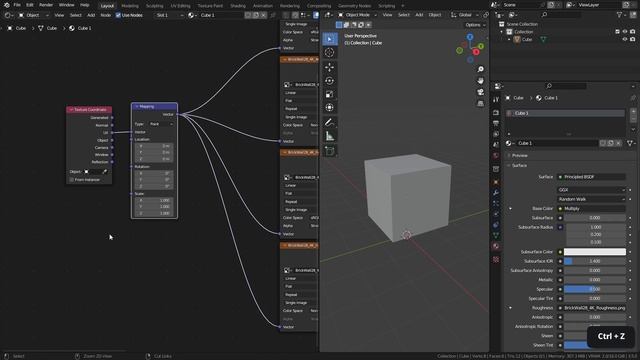The width and height of the screenshot is (640, 360).
Task: Click the viewport View menu
Action: click(387, 15)
